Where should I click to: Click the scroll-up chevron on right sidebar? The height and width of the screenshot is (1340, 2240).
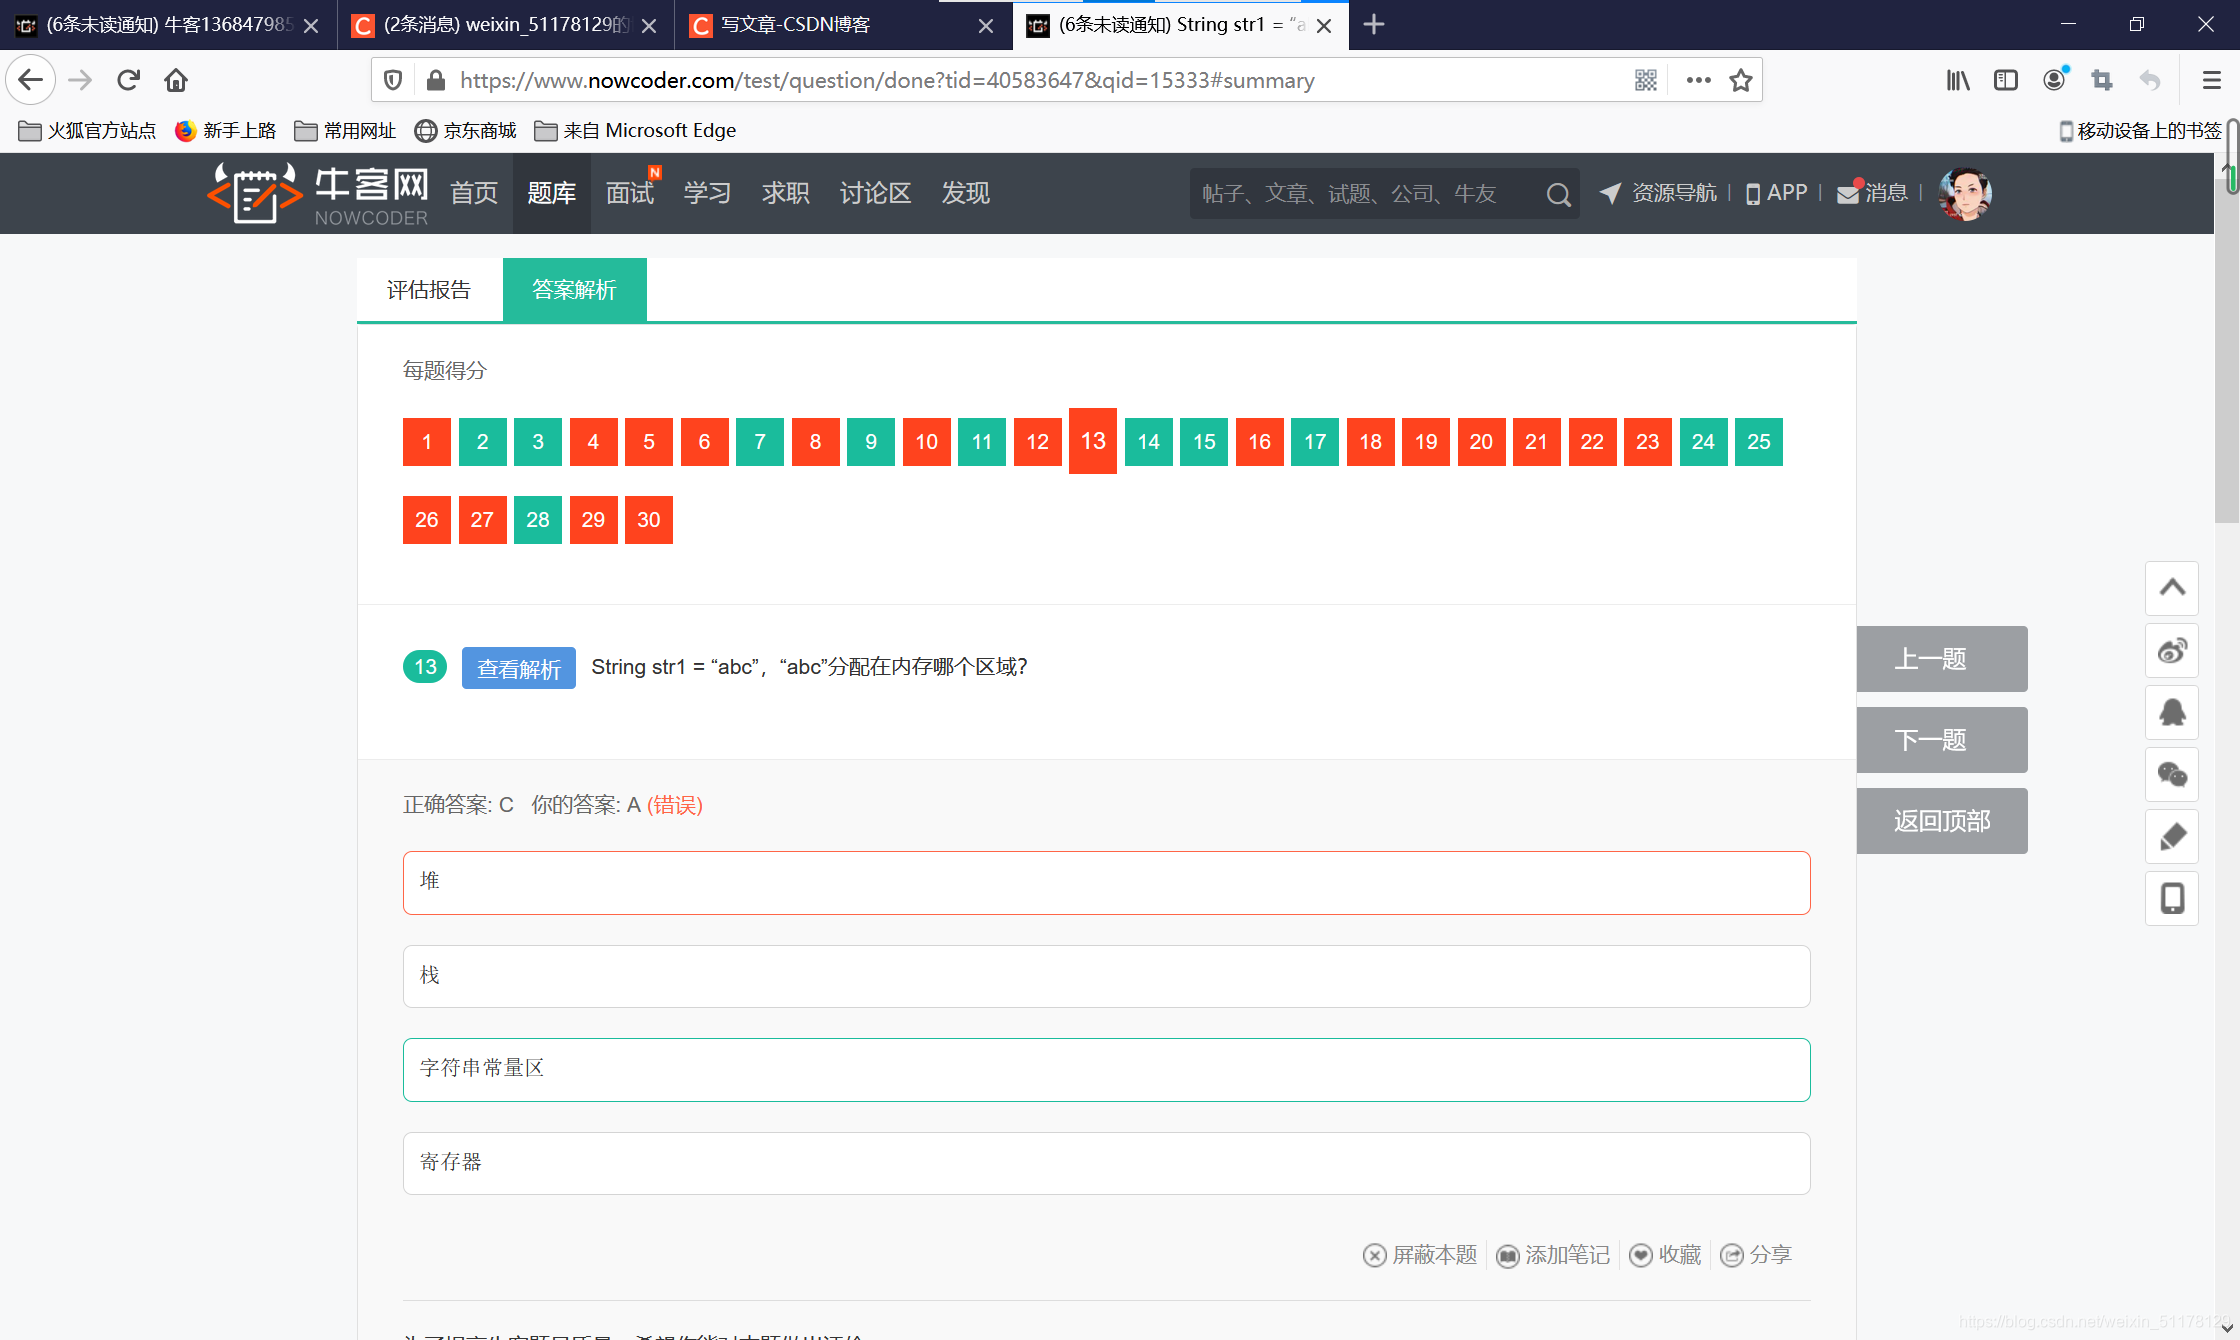coord(2172,588)
